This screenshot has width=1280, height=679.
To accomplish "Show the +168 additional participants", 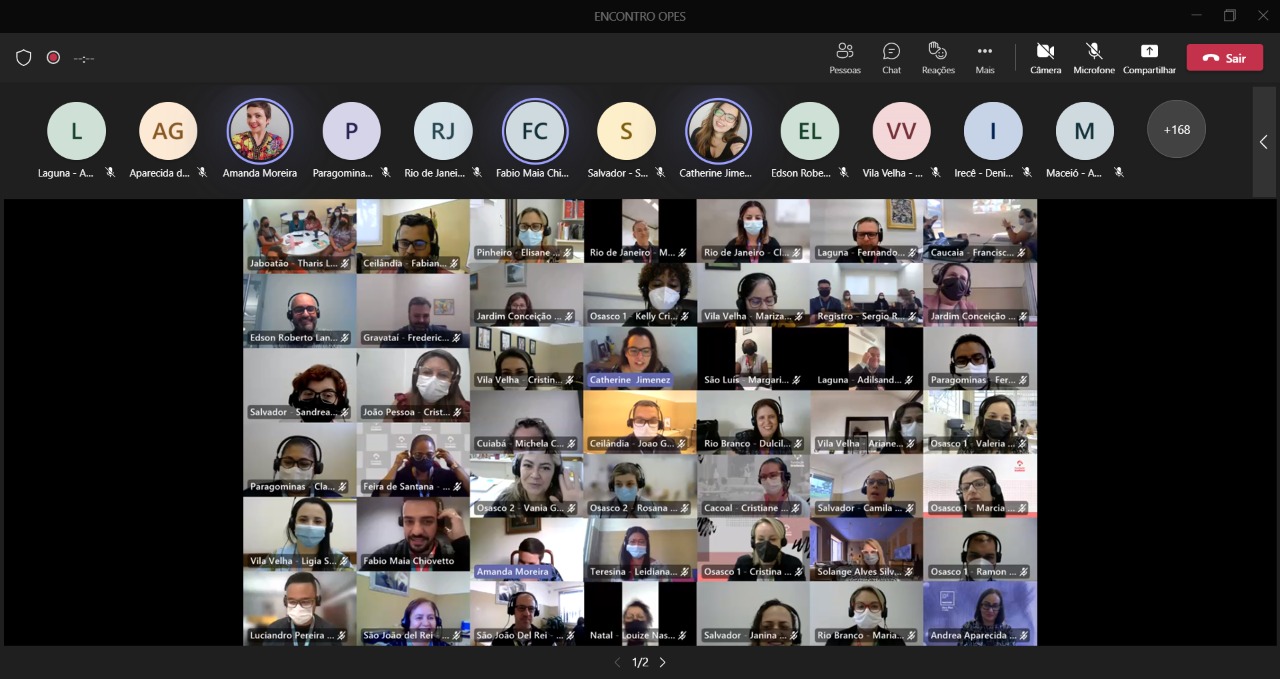I will 1176,129.
